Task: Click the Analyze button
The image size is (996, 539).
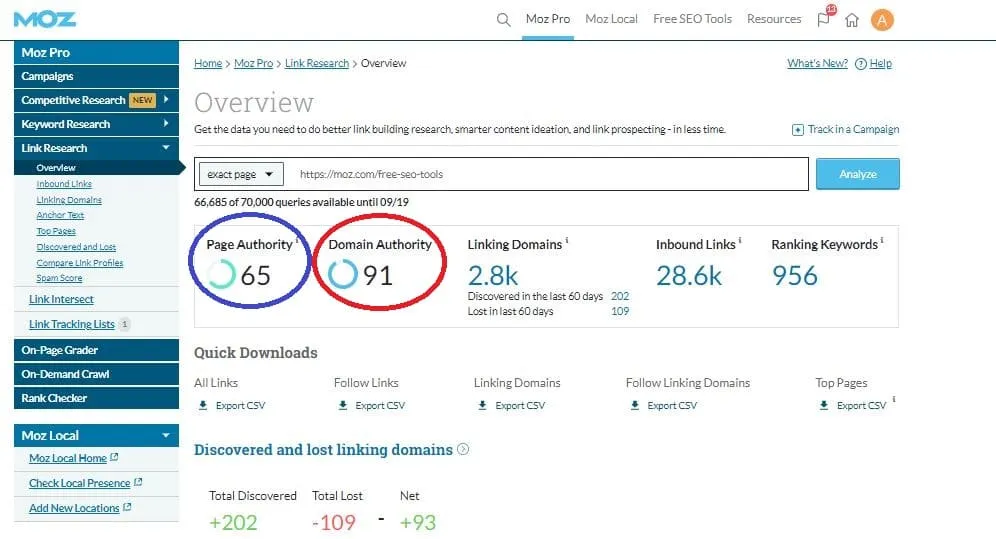Action: pyautogui.click(x=858, y=174)
